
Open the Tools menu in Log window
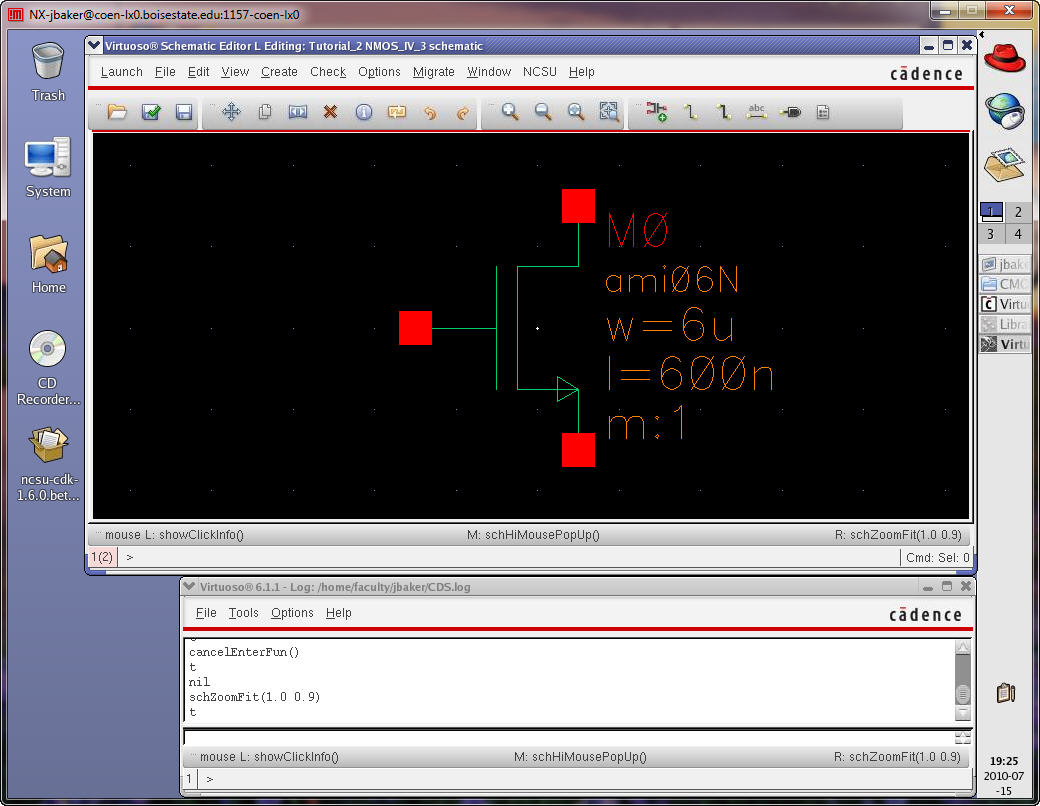pyautogui.click(x=243, y=613)
